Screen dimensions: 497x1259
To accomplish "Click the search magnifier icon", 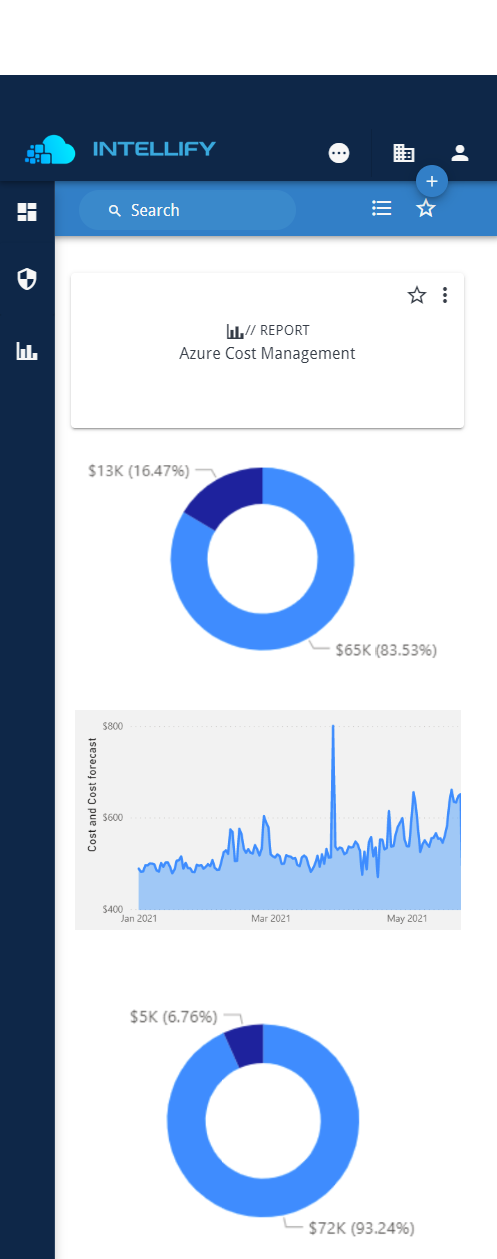I will [115, 210].
